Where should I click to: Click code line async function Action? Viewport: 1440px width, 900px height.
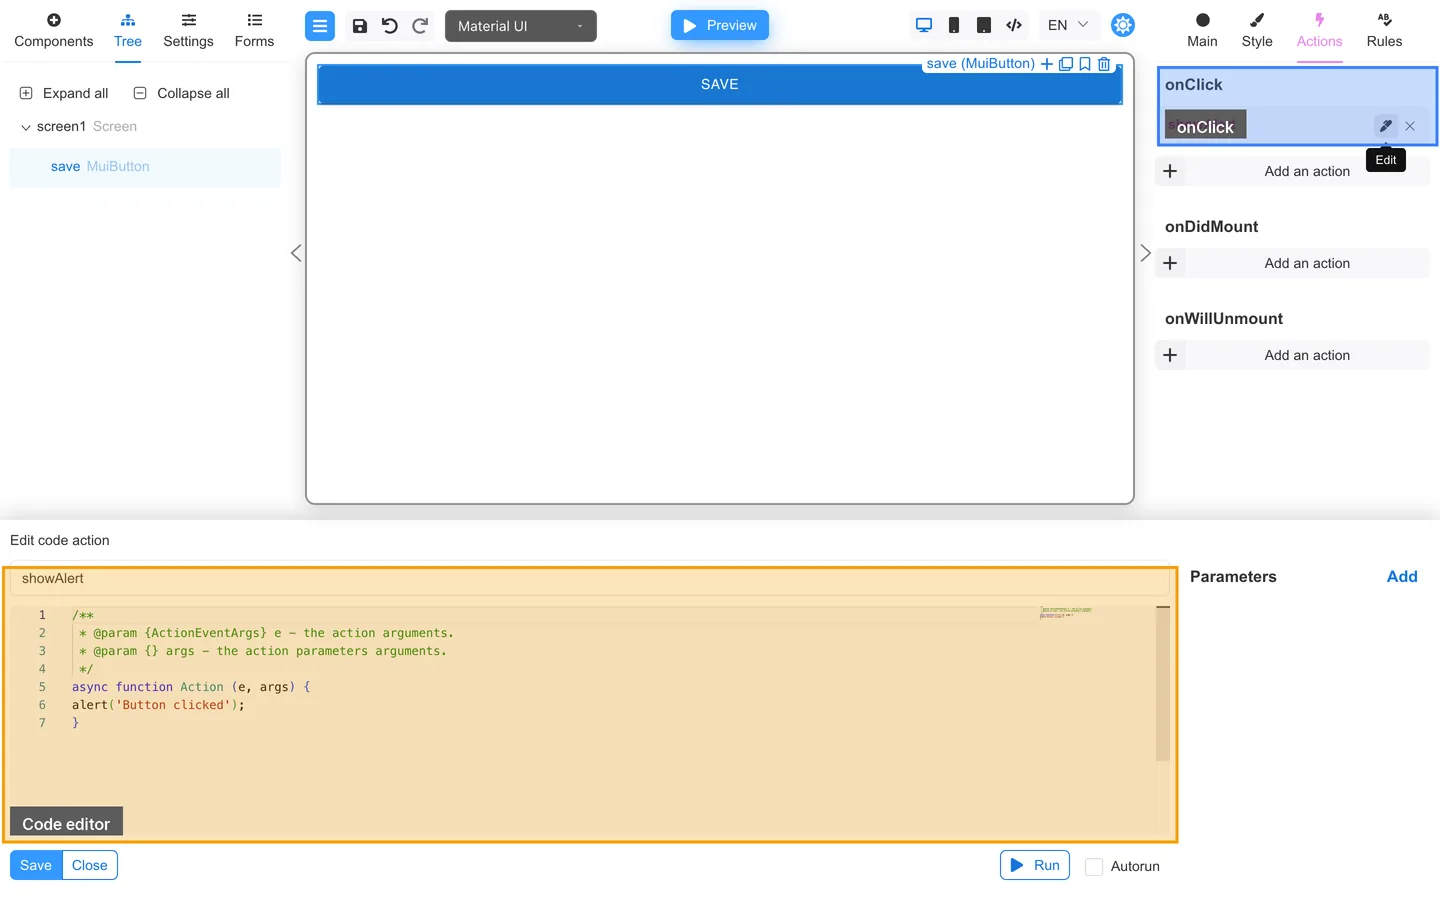click(191, 687)
